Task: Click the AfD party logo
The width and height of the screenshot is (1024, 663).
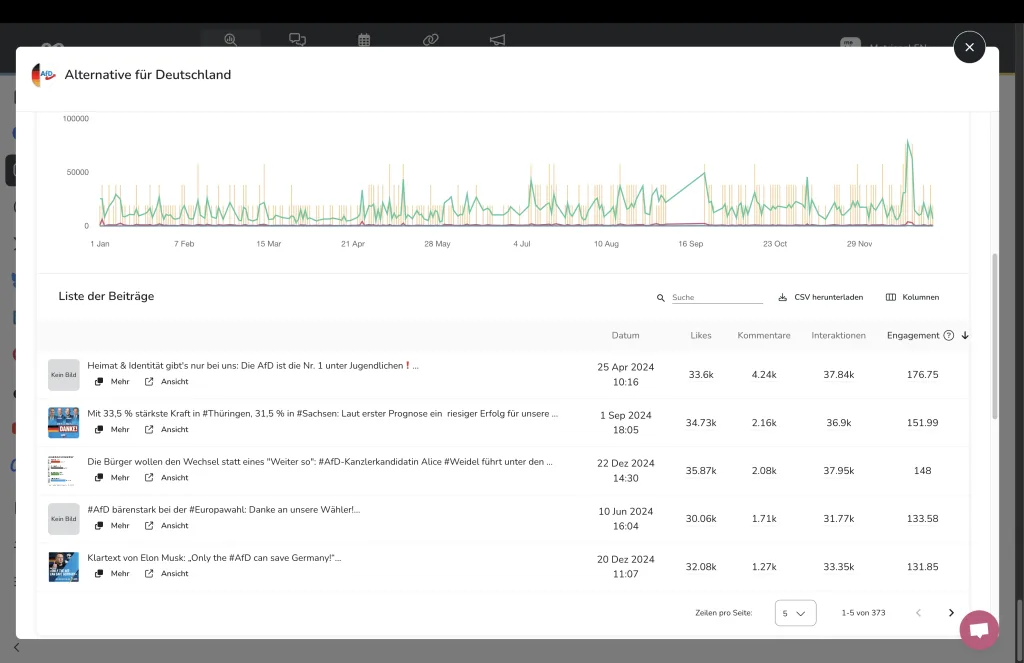Action: pos(43,75)
